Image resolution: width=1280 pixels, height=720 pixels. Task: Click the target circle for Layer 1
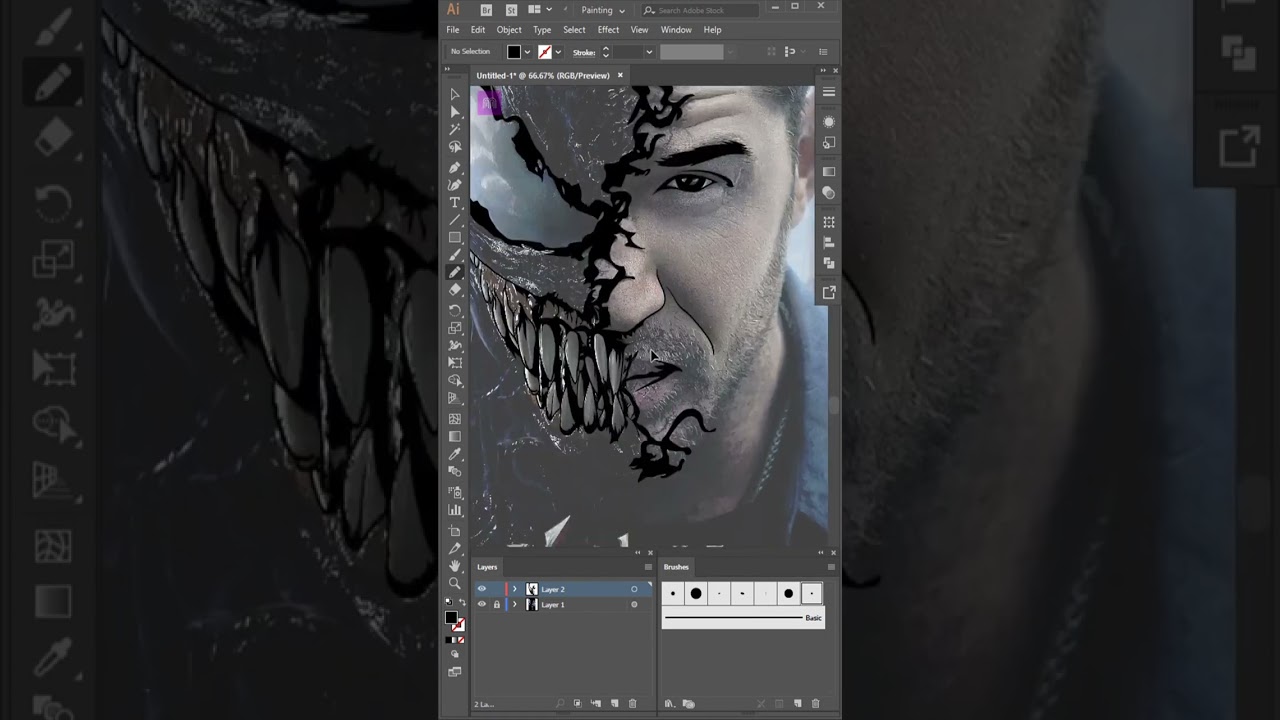(634, 605)
